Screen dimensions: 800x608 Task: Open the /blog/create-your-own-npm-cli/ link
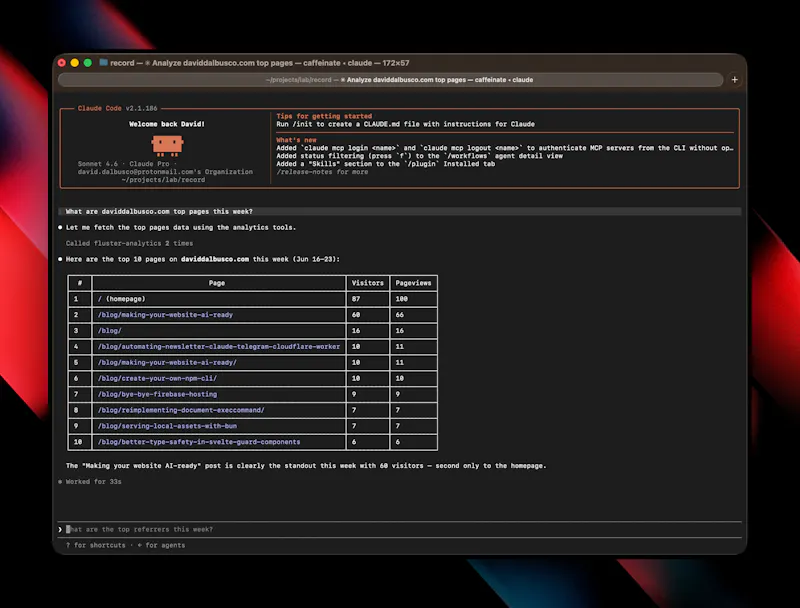[x=157, y=378]
